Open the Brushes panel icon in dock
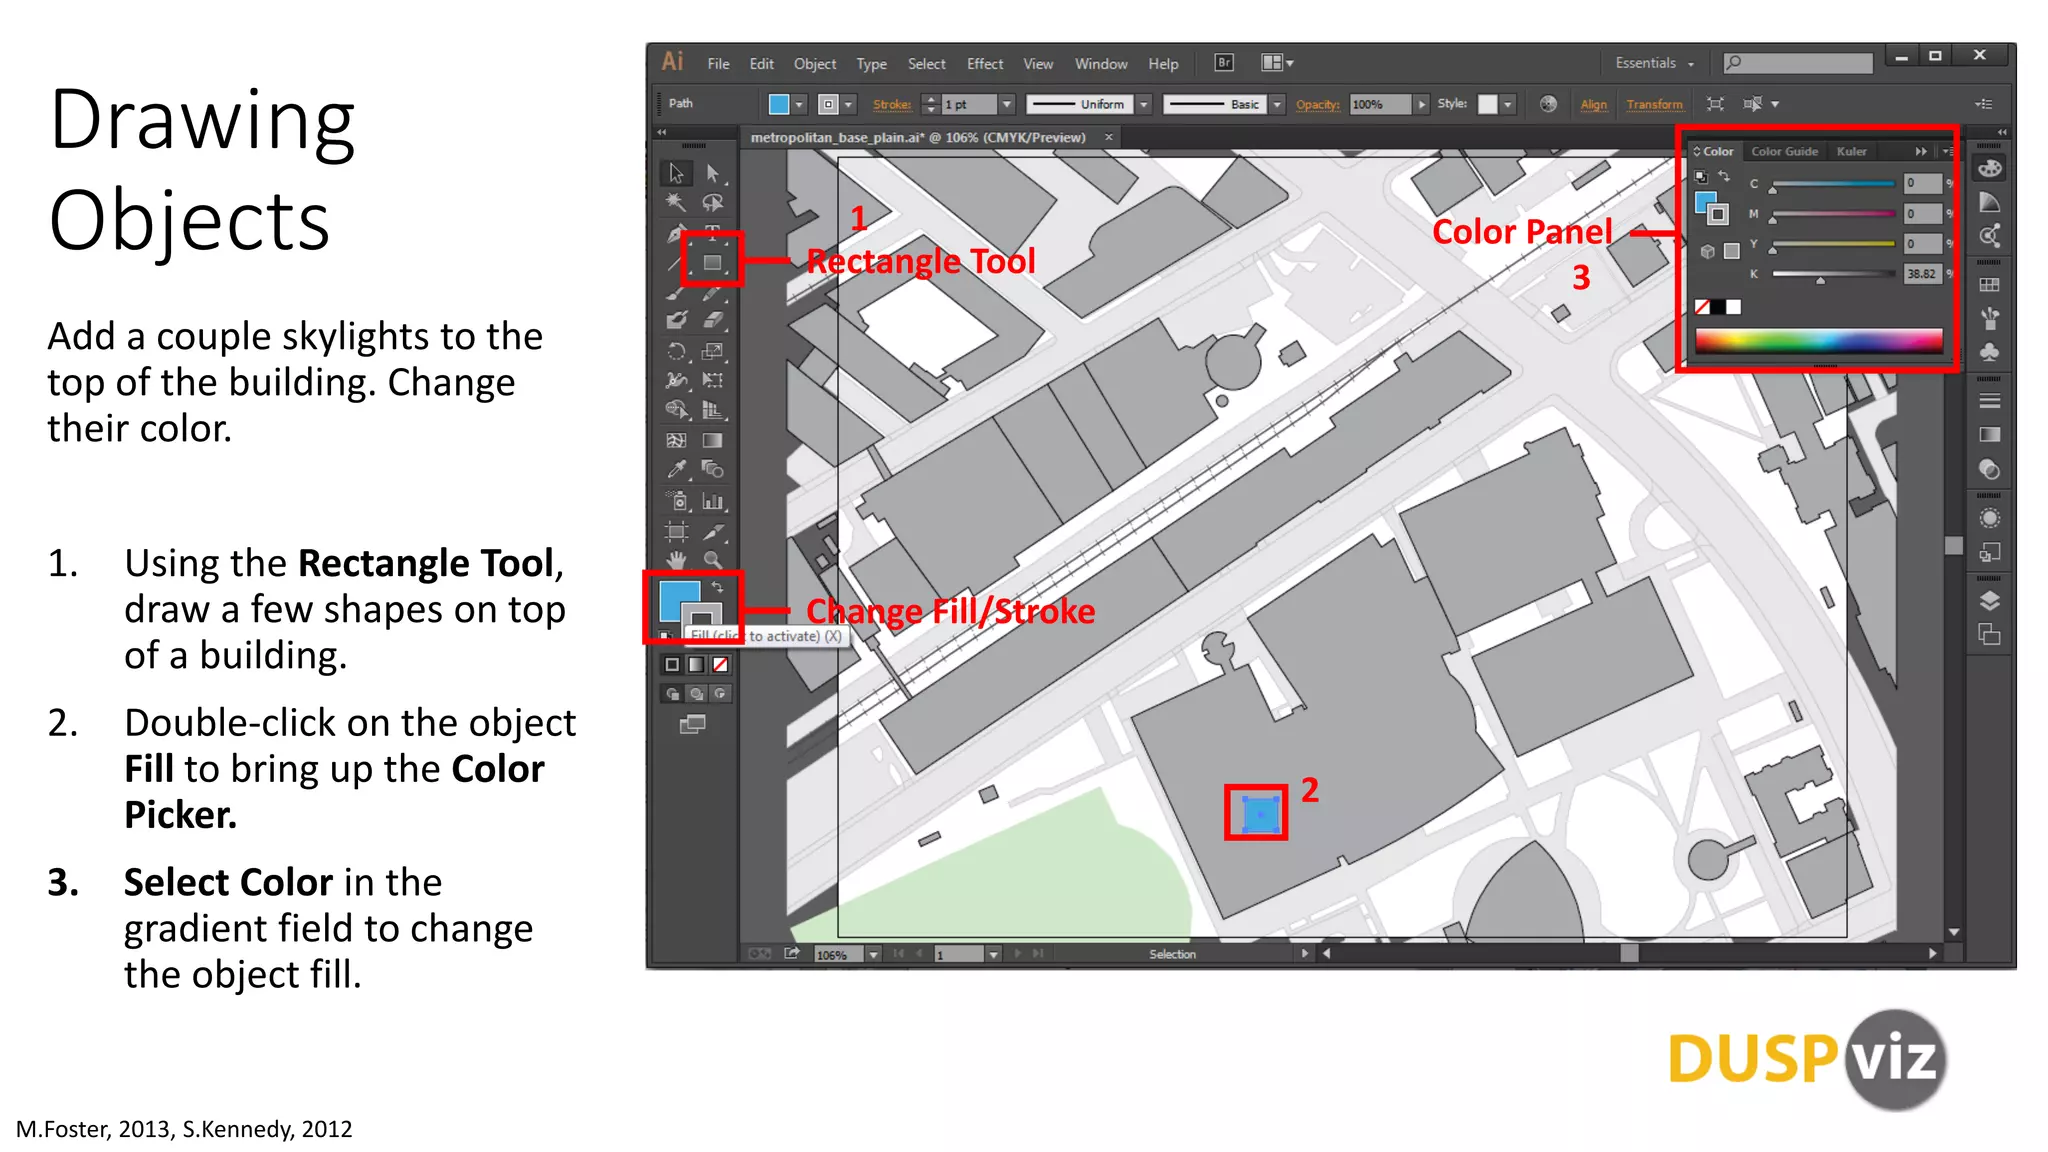This screenshot has width=2048, height=1152. 1990,319
